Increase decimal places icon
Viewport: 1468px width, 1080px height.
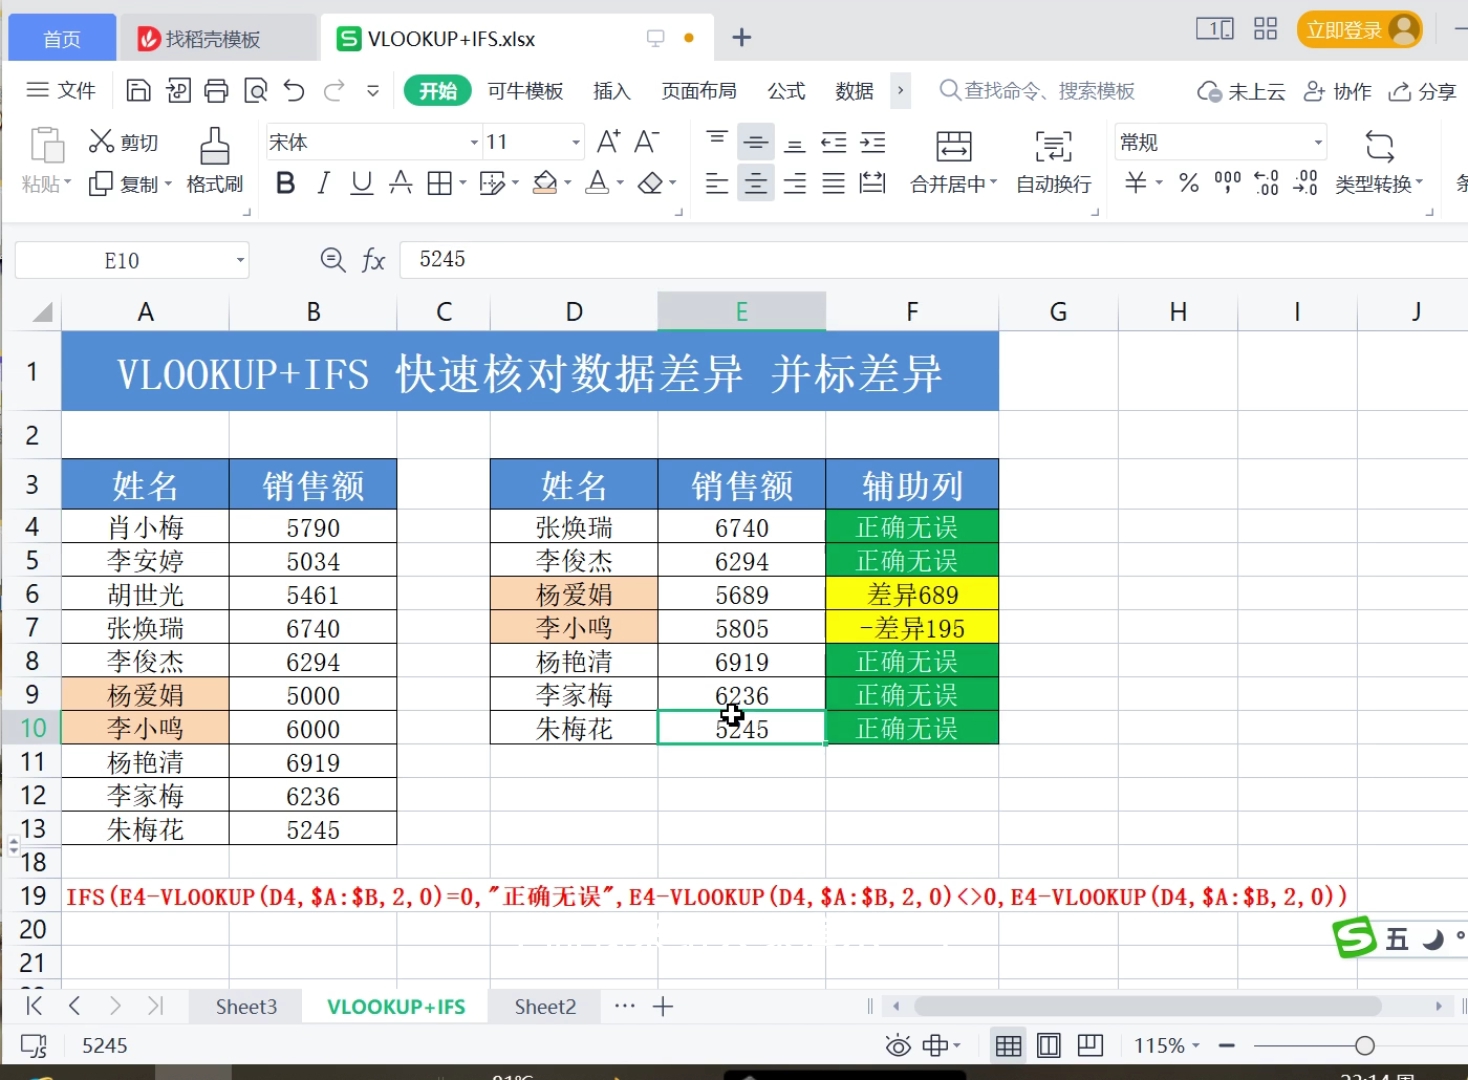[x=1267, y=183]
